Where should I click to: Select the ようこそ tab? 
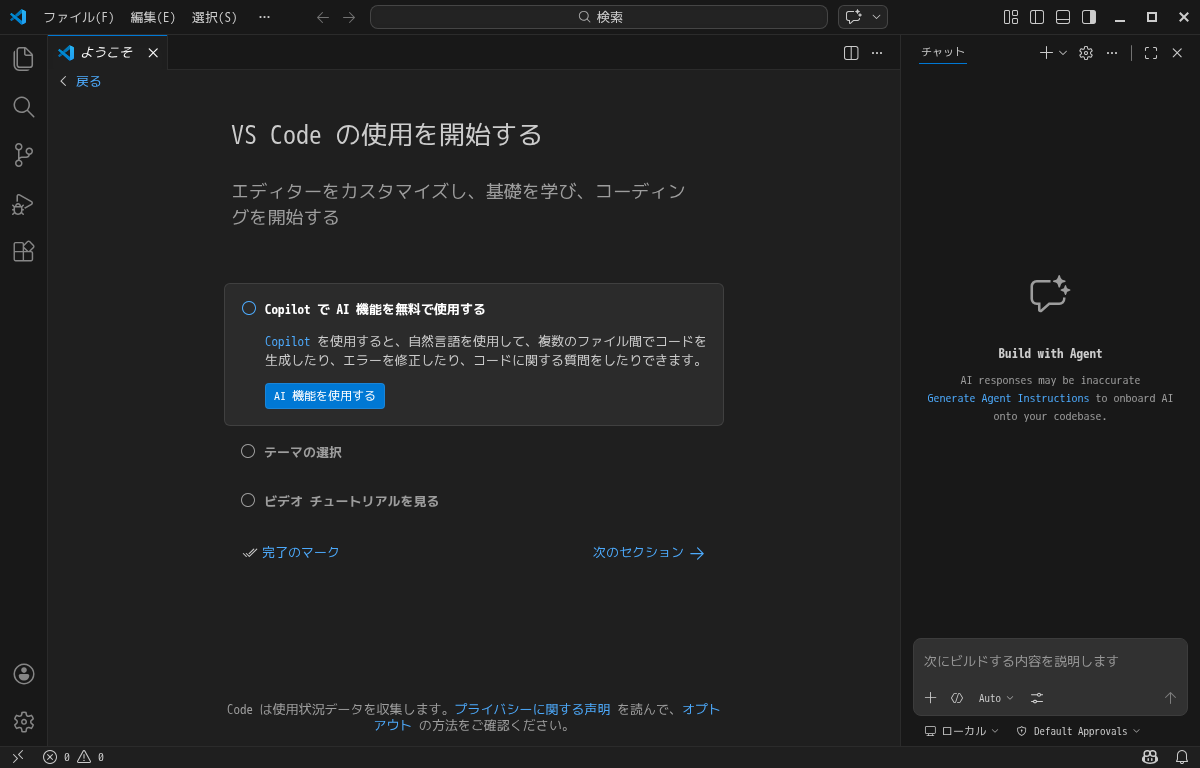point(107,53)
